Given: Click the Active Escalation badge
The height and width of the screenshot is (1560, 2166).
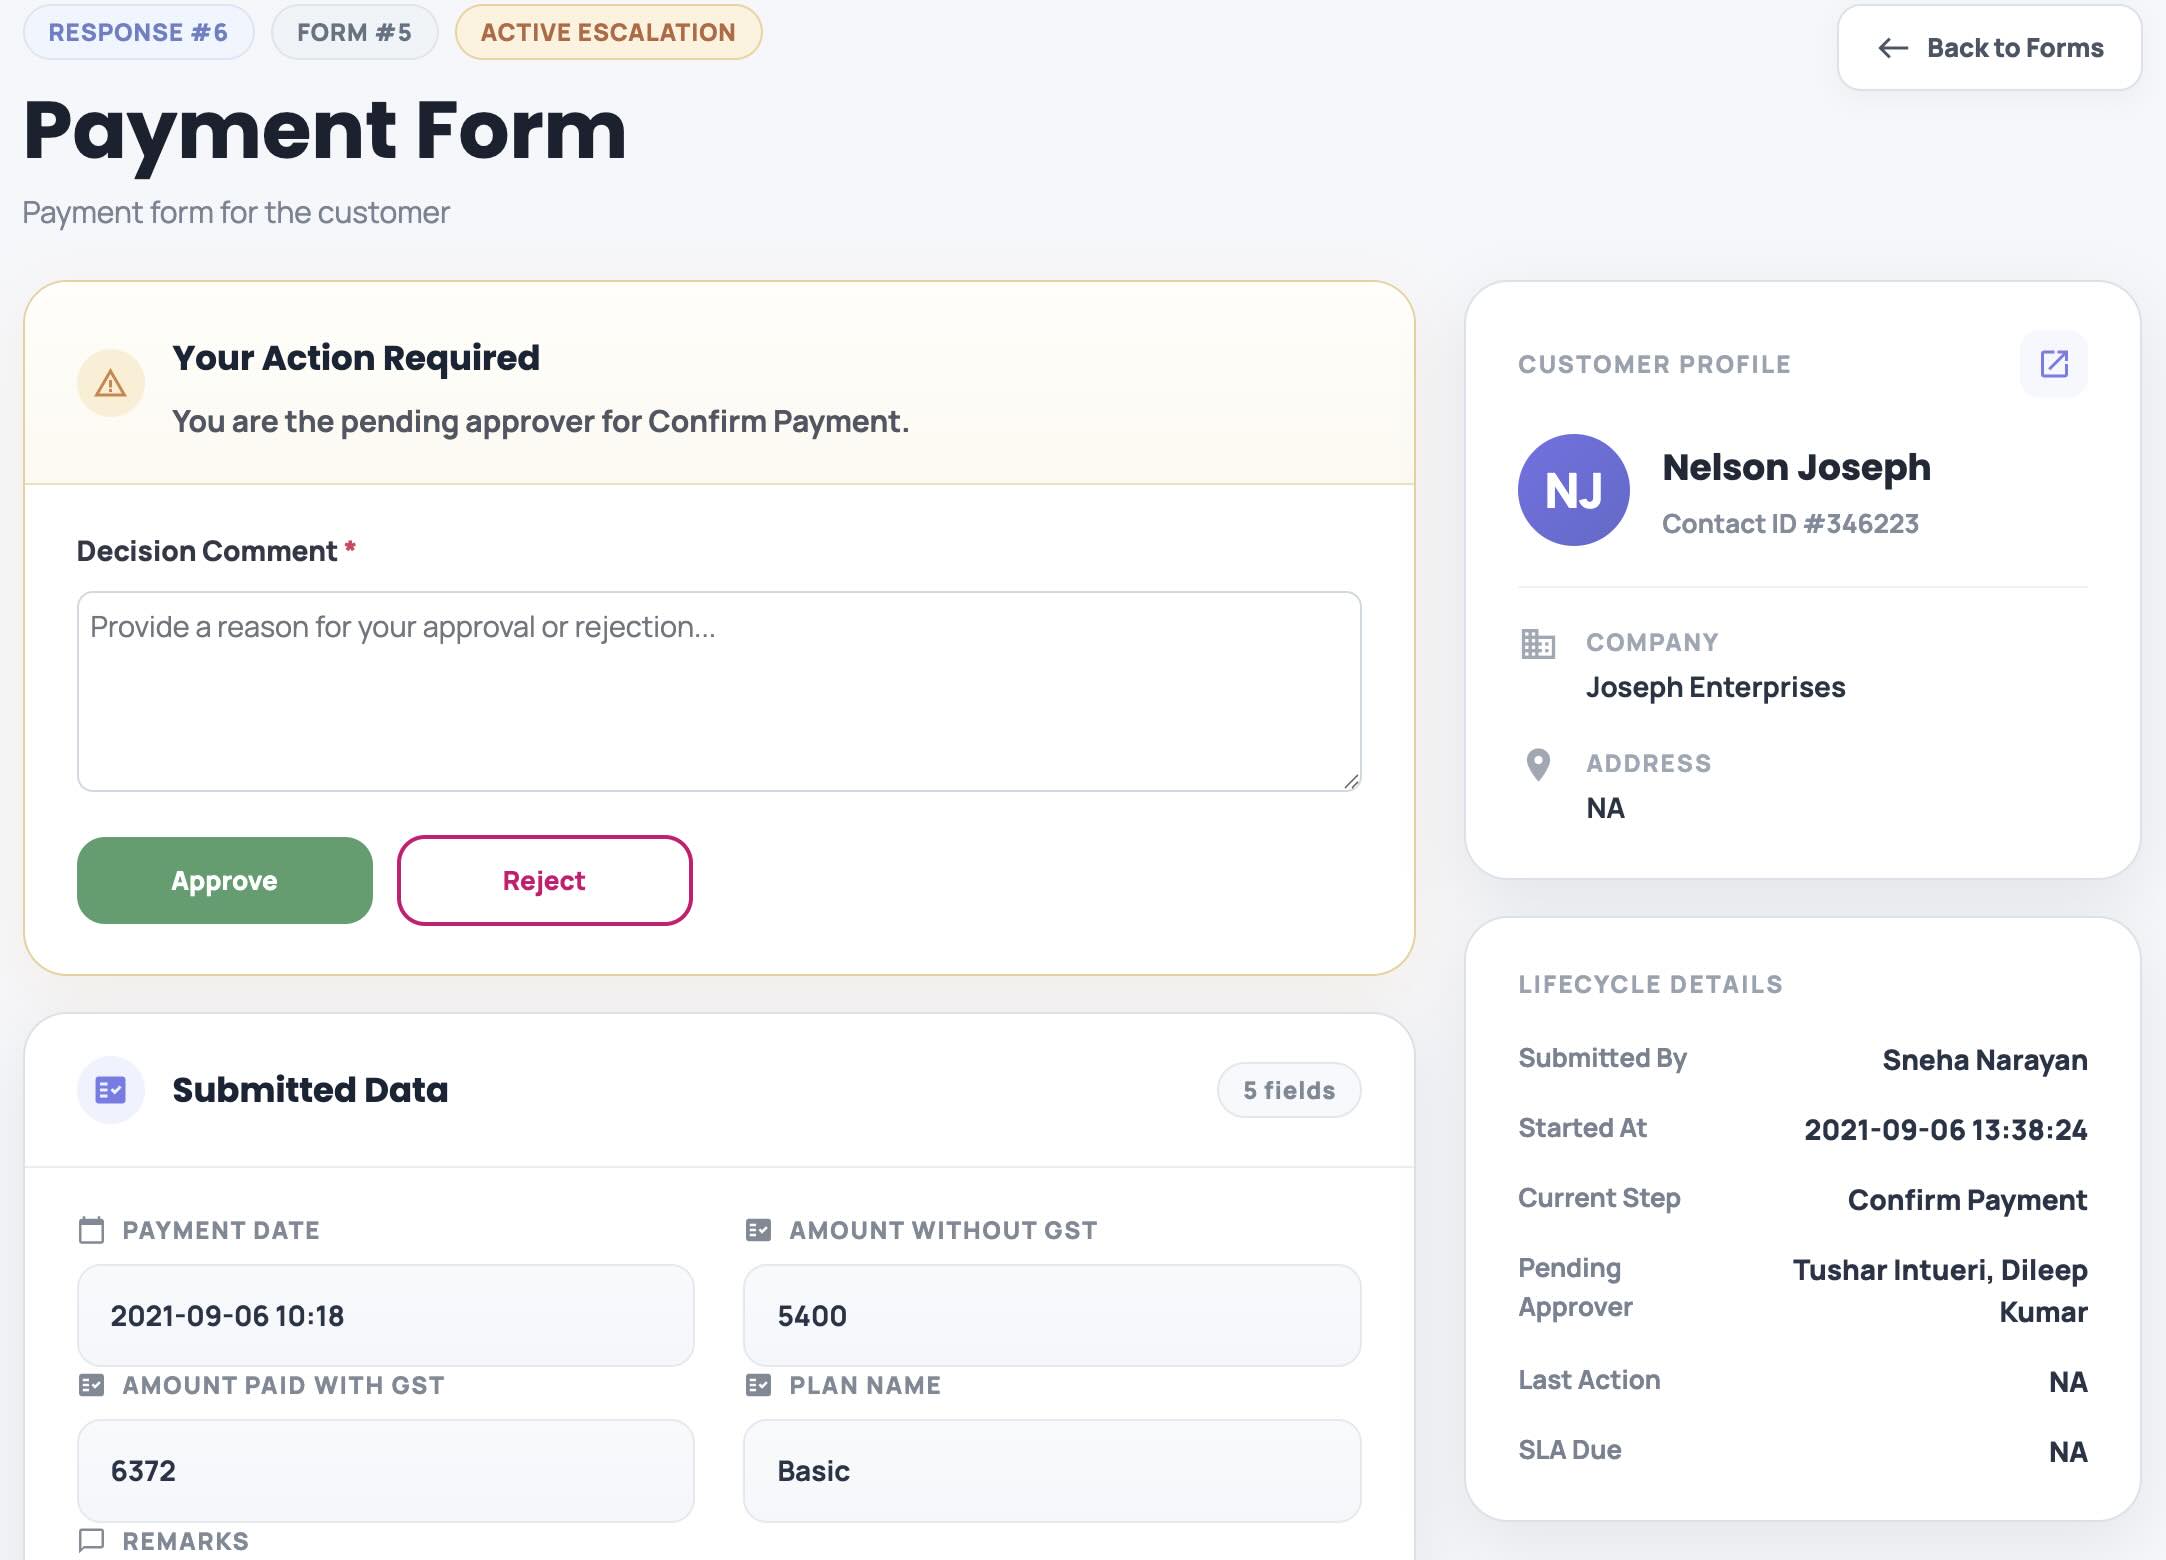Looking at the screenshot, I should [x=608, y=31].
